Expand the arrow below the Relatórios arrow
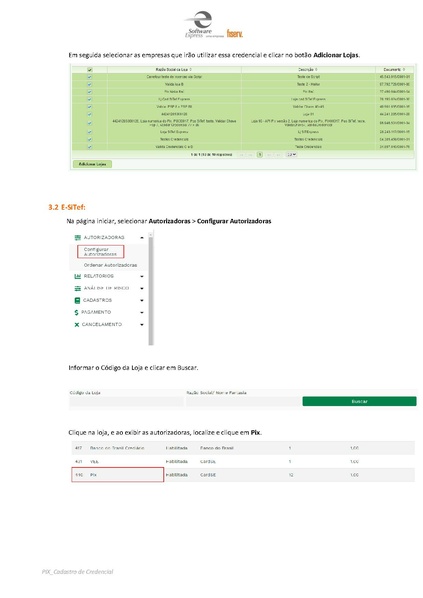This screenshot has width=423, height=598. 142,289
